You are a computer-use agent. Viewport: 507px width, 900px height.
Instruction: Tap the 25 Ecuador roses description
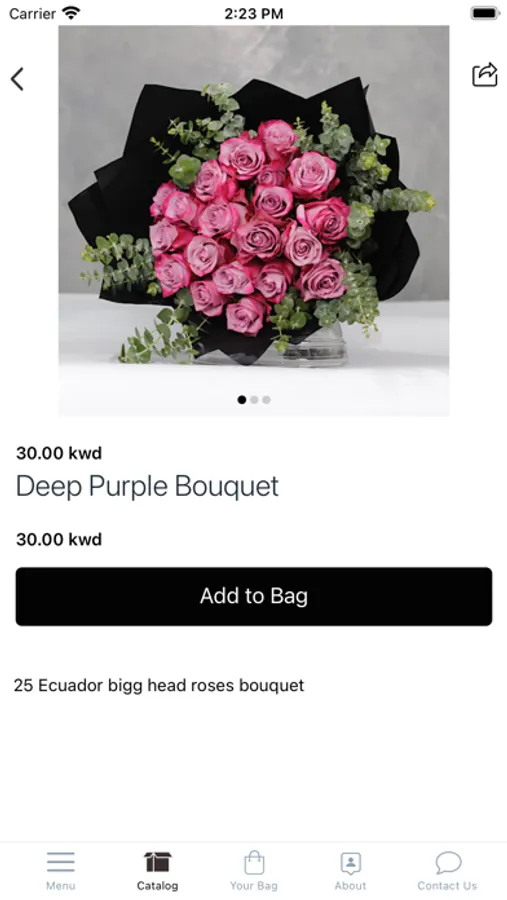159,685
